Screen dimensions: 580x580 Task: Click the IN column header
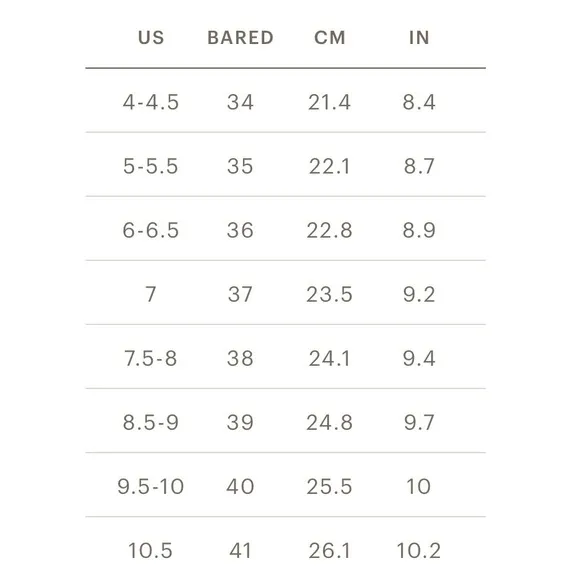click(x=419, y=37)
